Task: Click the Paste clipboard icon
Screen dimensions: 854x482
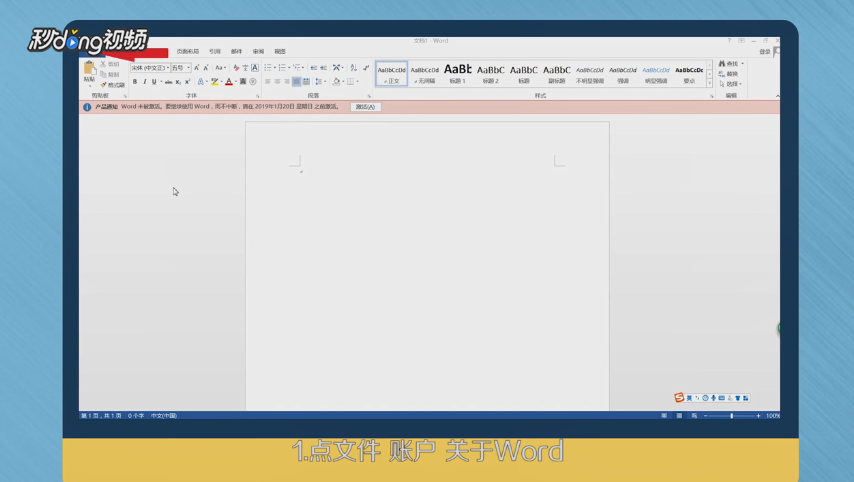Action: point(89,68)
